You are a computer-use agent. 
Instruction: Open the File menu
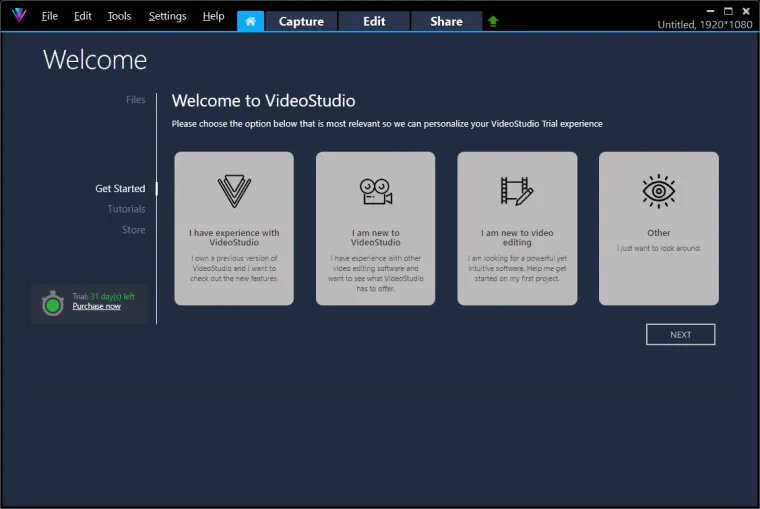[x=49, y=16]
